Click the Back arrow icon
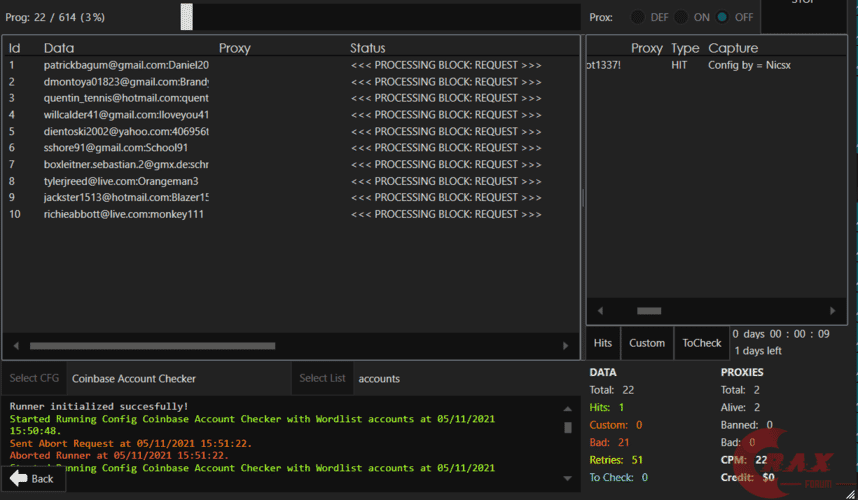Image resolution: width=858 pixels, height=500 pixels. pyautogui.click(x=18, y=478)
